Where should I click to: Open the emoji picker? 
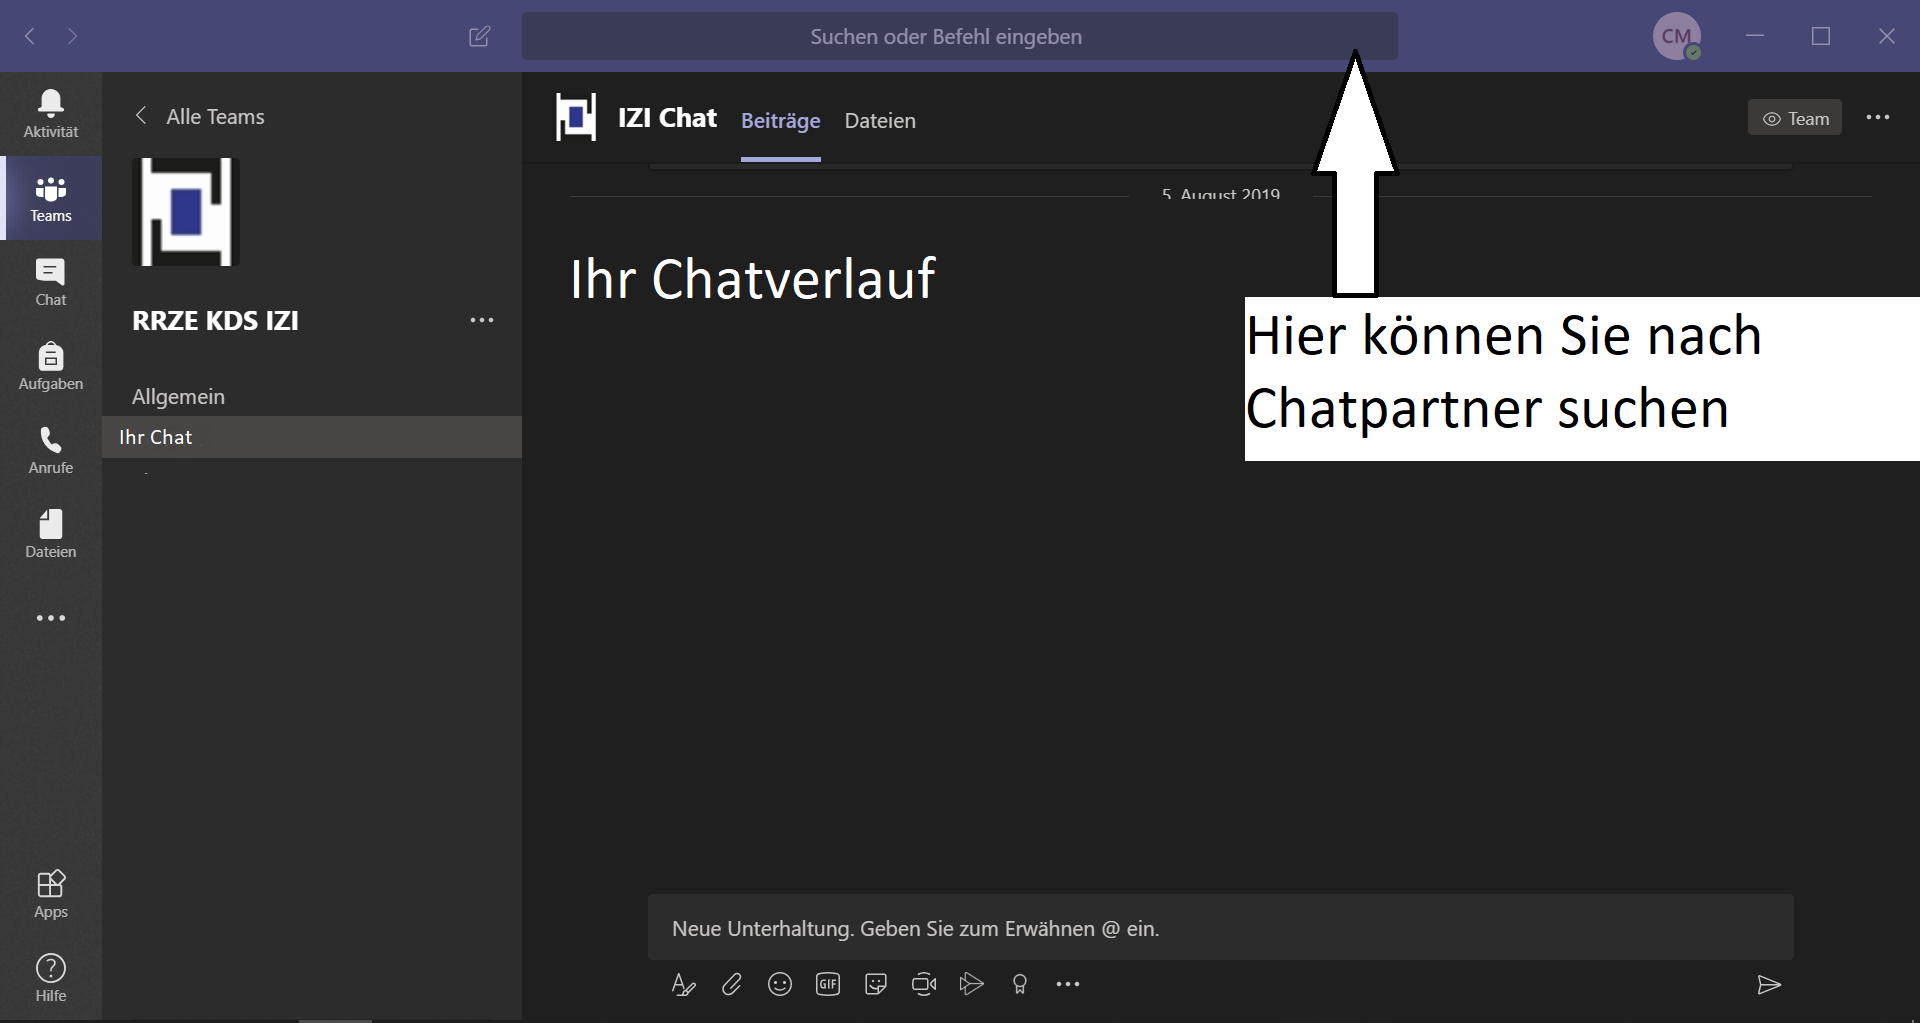tap(779, 985)
